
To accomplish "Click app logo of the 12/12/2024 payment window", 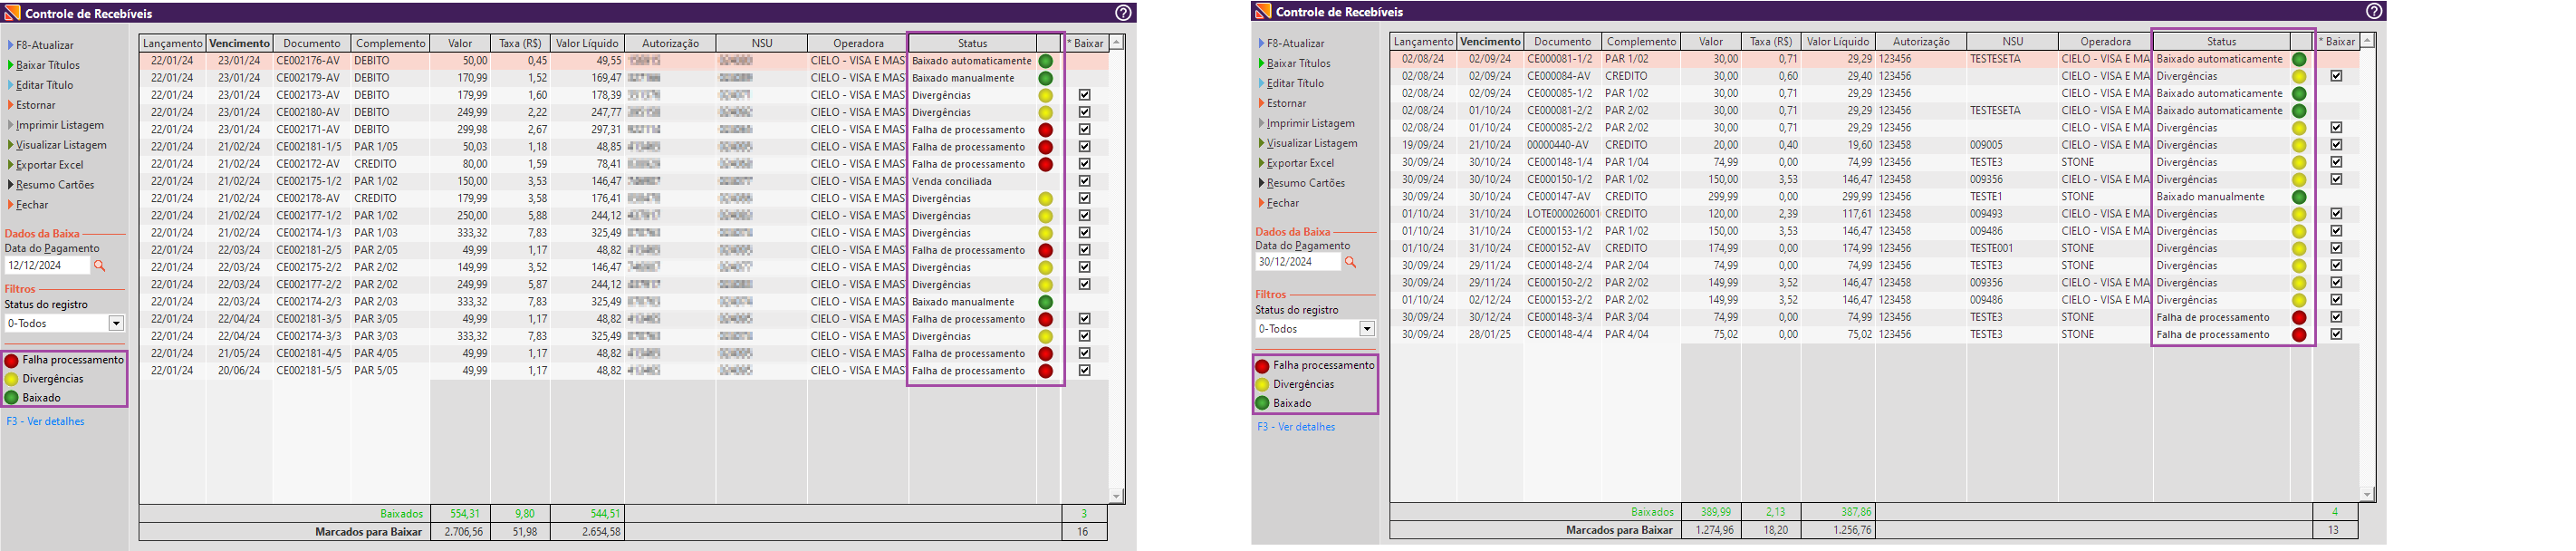I will 12,13.
